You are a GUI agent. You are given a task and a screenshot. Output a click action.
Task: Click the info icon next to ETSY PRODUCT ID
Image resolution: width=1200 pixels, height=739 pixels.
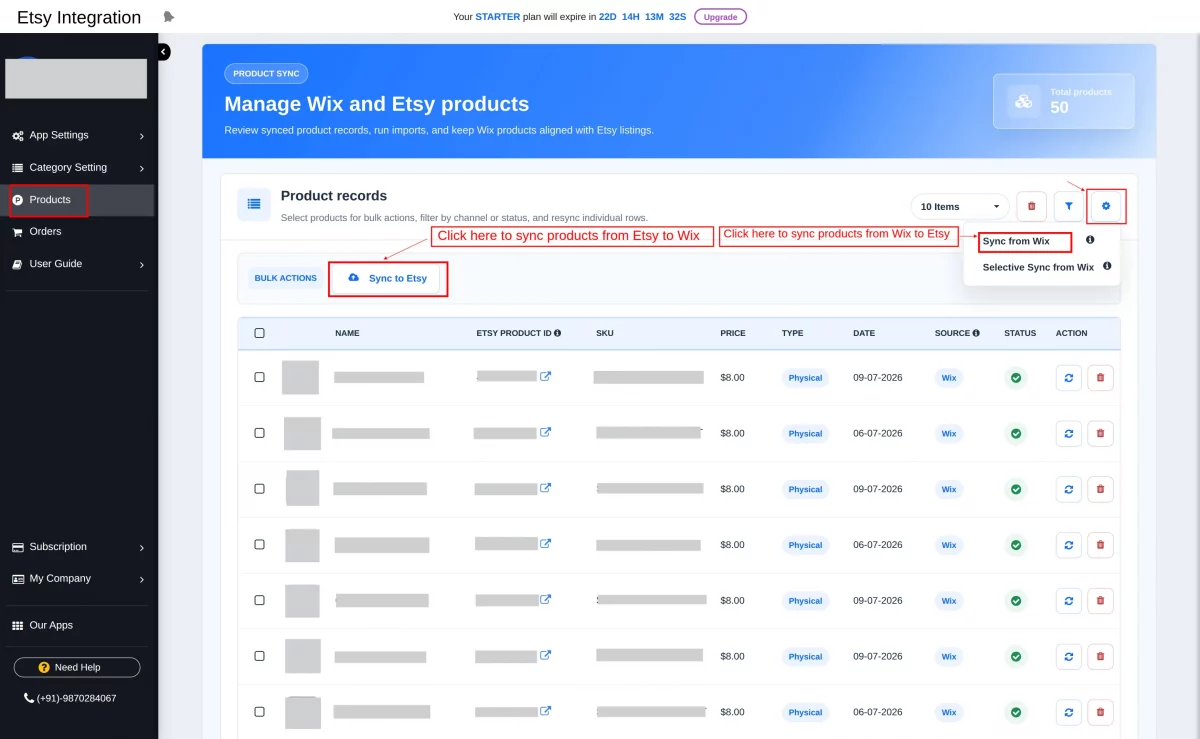557,333
